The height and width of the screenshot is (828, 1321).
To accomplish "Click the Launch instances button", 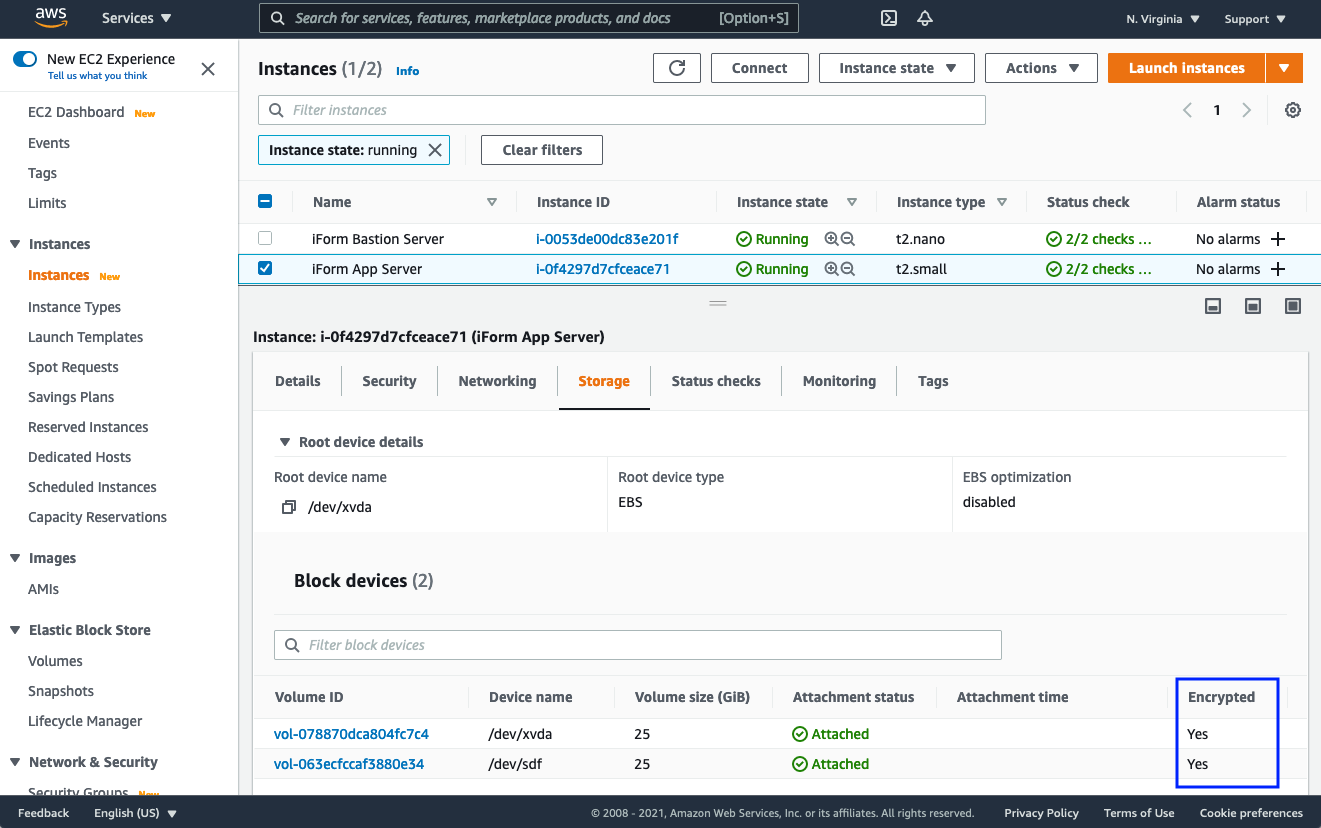I will coord(1187,68).
